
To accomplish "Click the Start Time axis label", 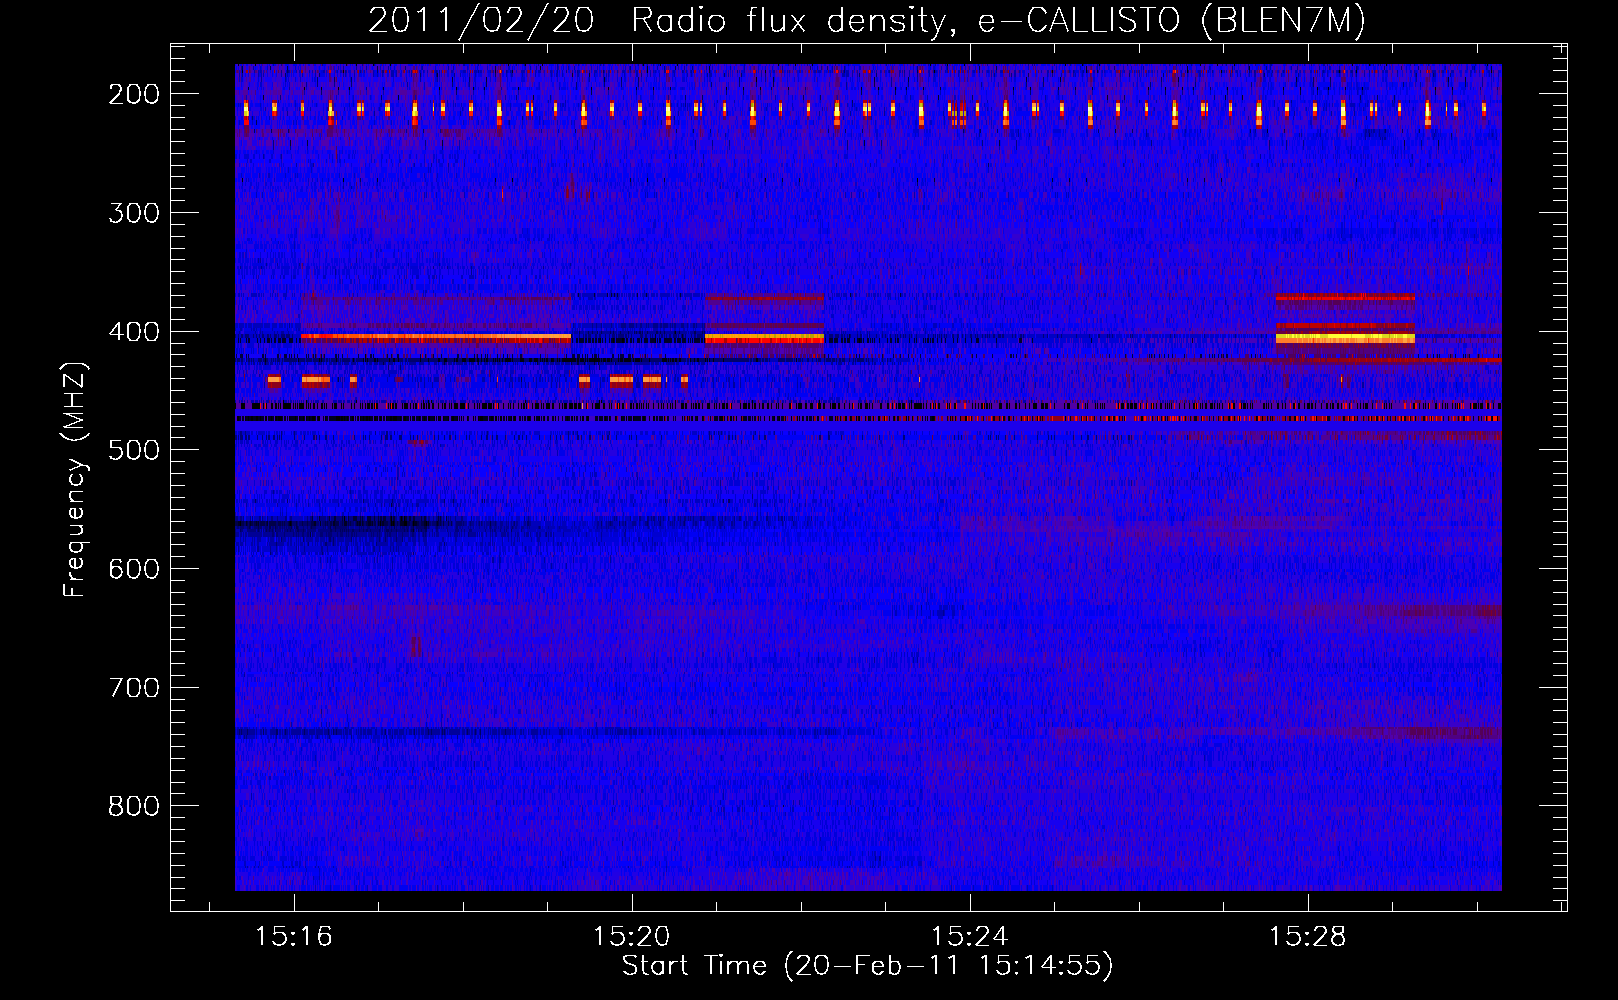I will (867, 966).
